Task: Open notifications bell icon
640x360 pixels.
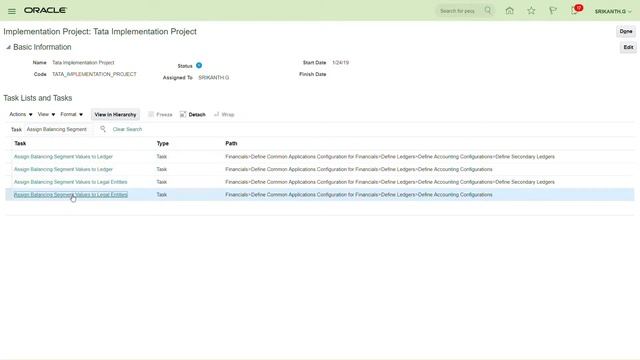Action: click(575, 11)
